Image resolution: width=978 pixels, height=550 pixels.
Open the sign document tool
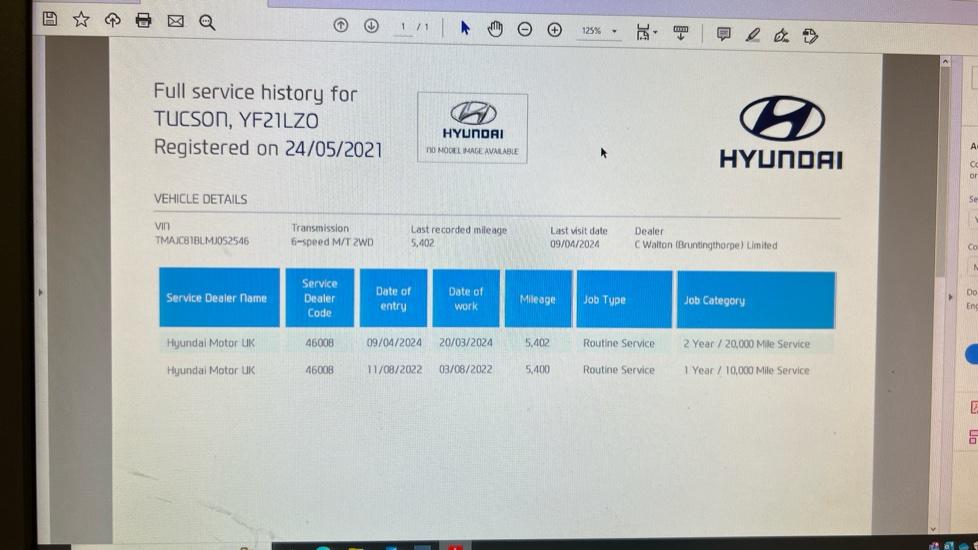[782, 36]
